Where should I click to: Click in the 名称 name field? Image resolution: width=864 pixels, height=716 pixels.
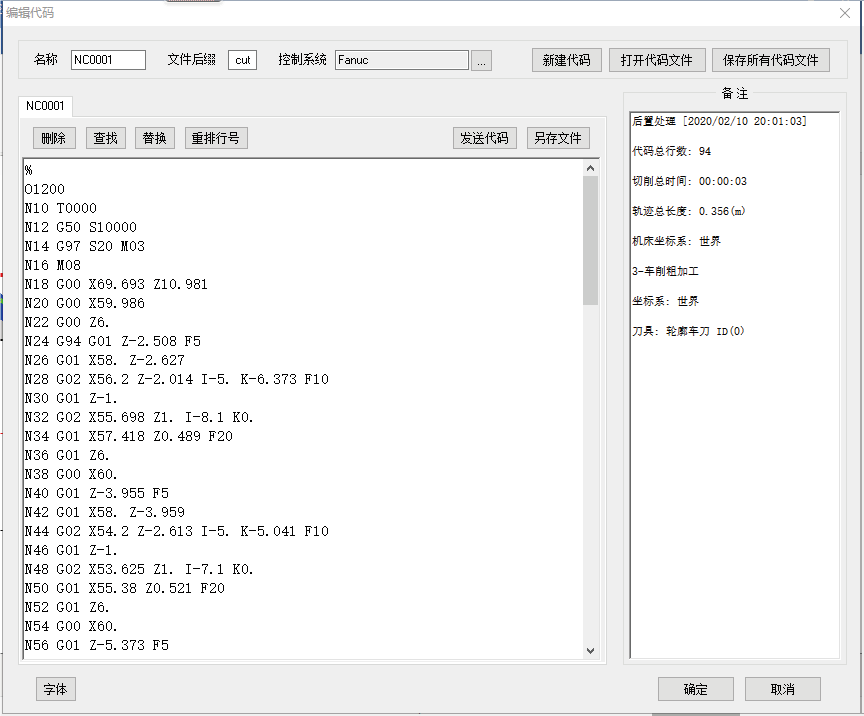[108, 60]
